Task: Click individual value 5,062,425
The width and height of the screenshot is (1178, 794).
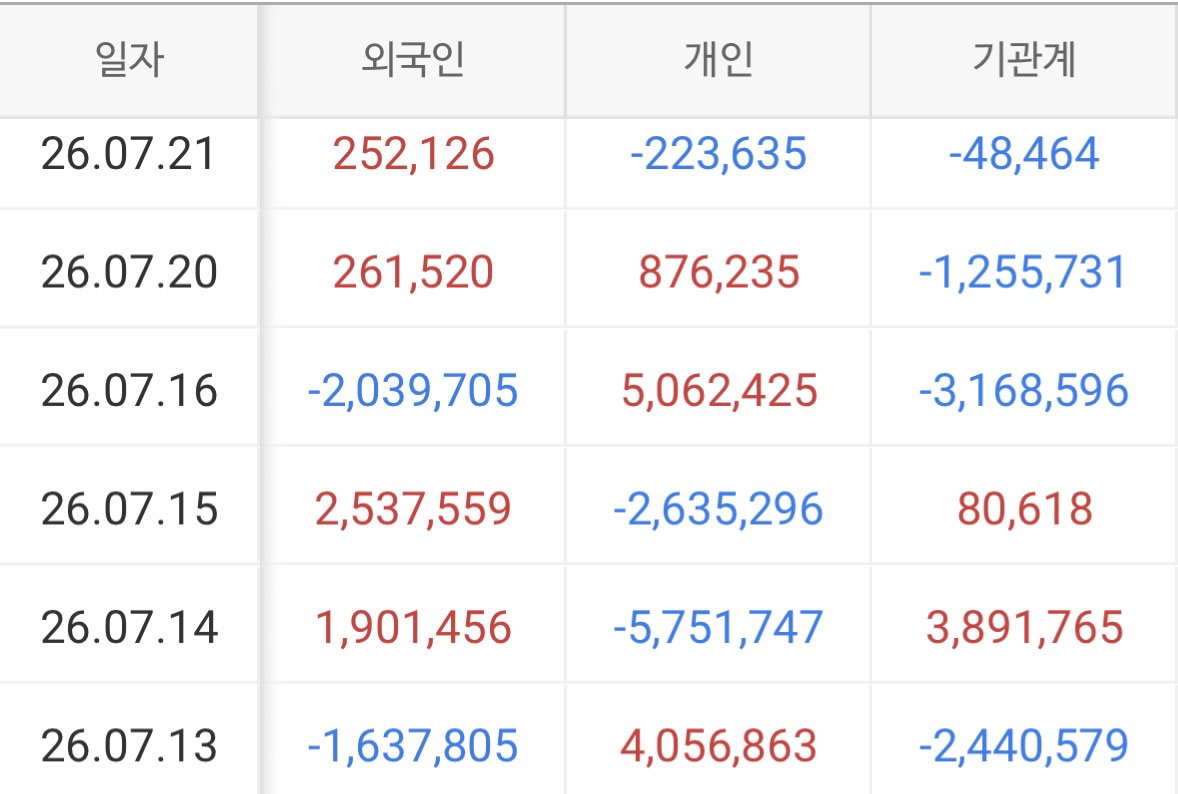Action: 719,391
